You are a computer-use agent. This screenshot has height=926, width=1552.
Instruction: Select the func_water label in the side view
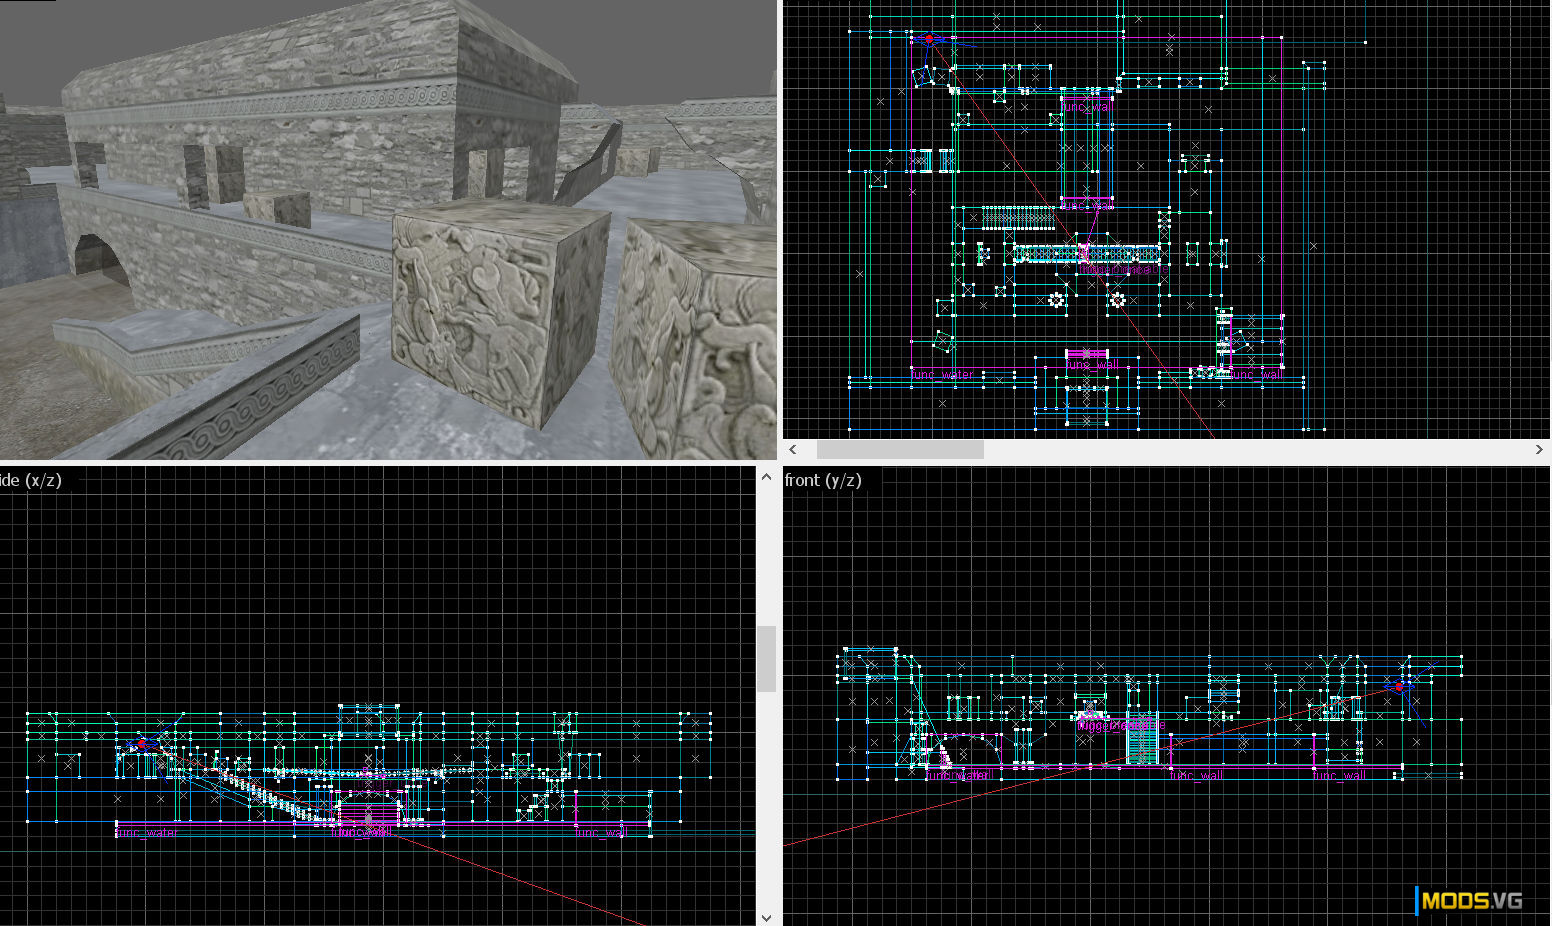tap(146, 832)
